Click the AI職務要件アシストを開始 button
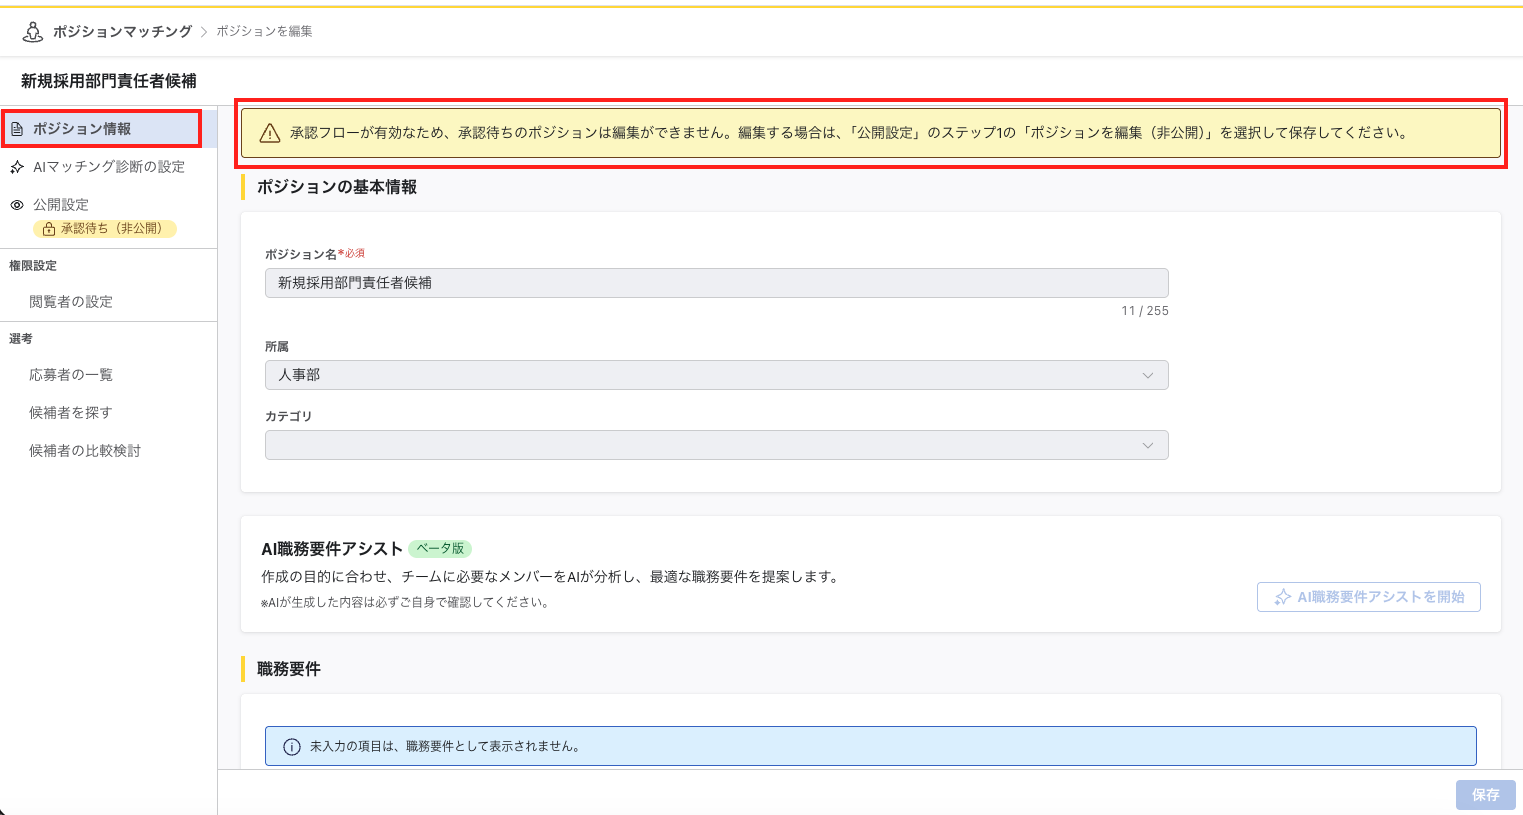Image resolution: width=1523 pixels, height=815 pixels. coord(1368,597)
